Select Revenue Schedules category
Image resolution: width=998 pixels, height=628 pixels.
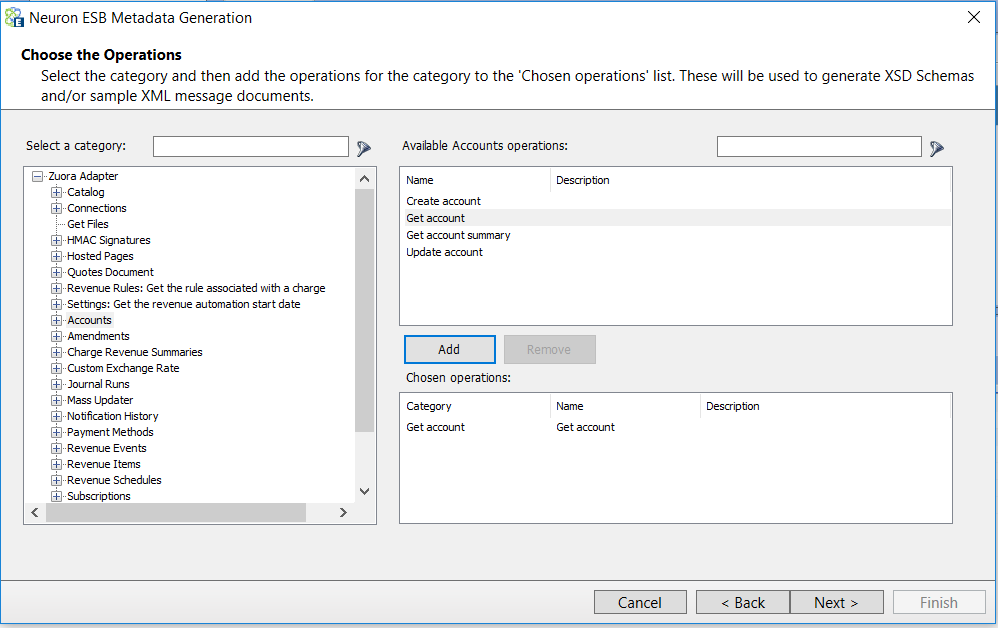pos(115,480)
